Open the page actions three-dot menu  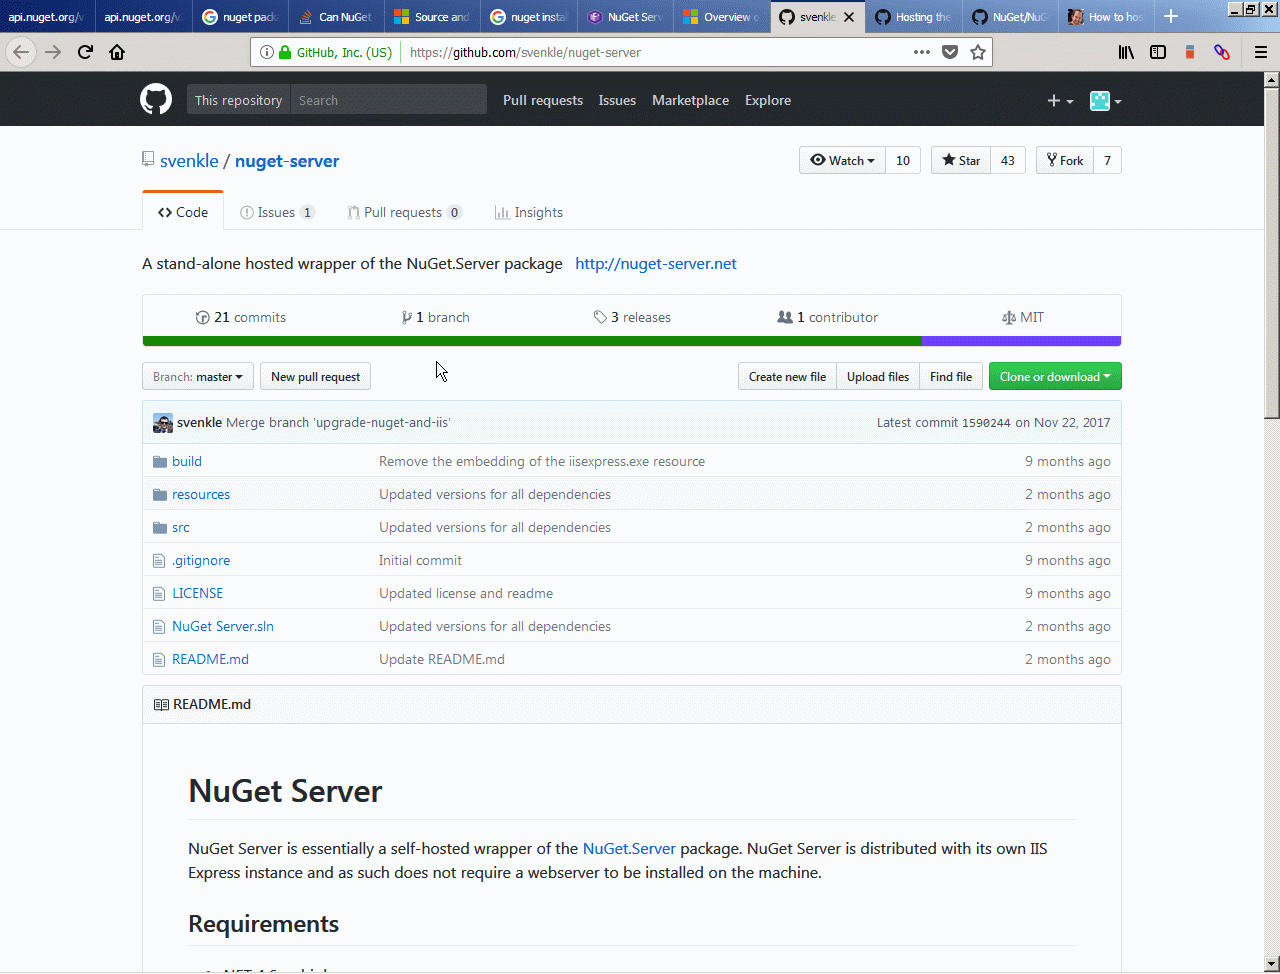922,52
